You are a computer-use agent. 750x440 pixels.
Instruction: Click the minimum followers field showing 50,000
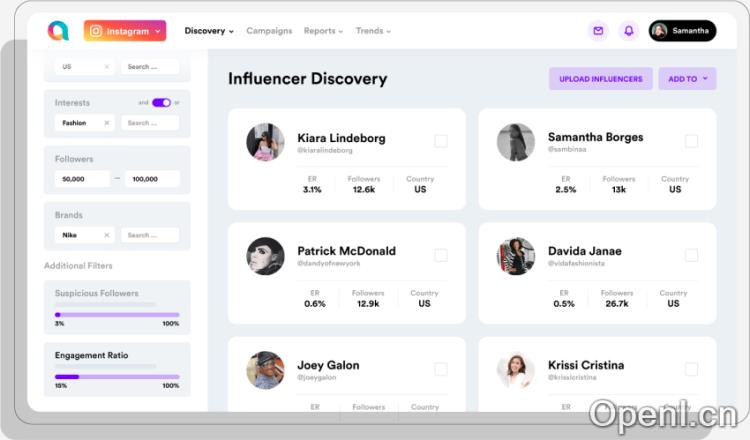[81, 179]
